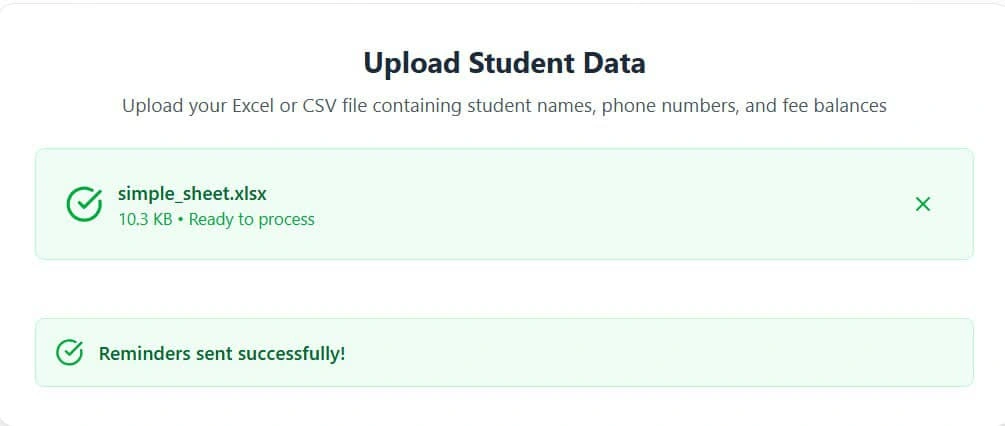Click the upload instructions description text

coord(504,105)
